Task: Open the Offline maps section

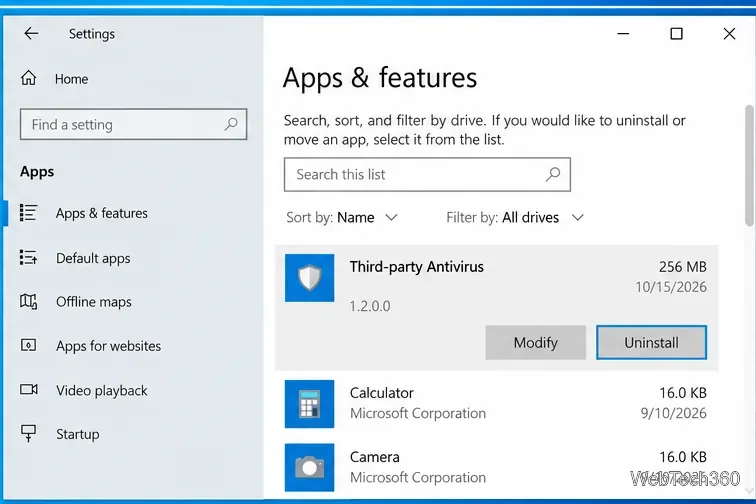Action: click(x=94, y=302)
